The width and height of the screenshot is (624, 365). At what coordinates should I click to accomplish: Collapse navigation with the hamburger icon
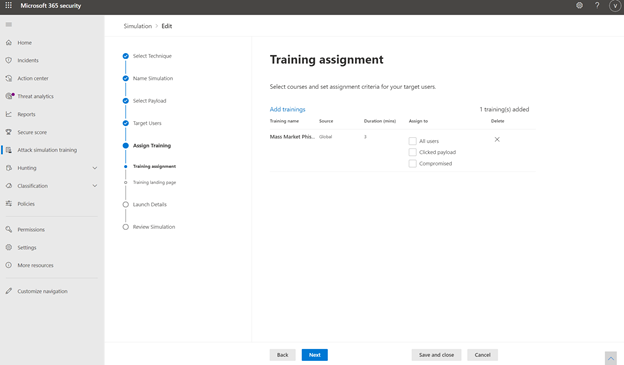point(9,25)
